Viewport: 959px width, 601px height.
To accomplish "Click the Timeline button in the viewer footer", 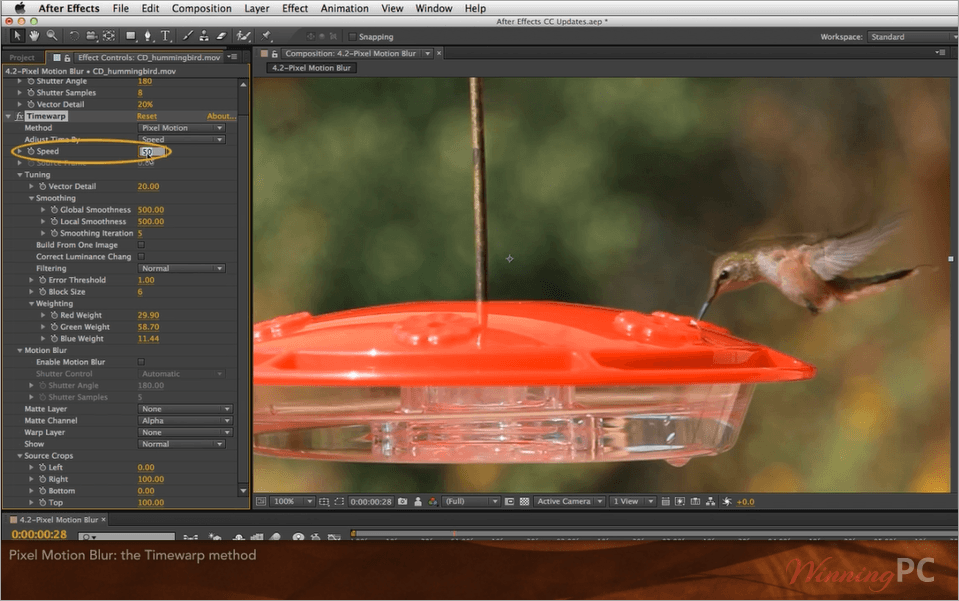I will pos(695,501).
